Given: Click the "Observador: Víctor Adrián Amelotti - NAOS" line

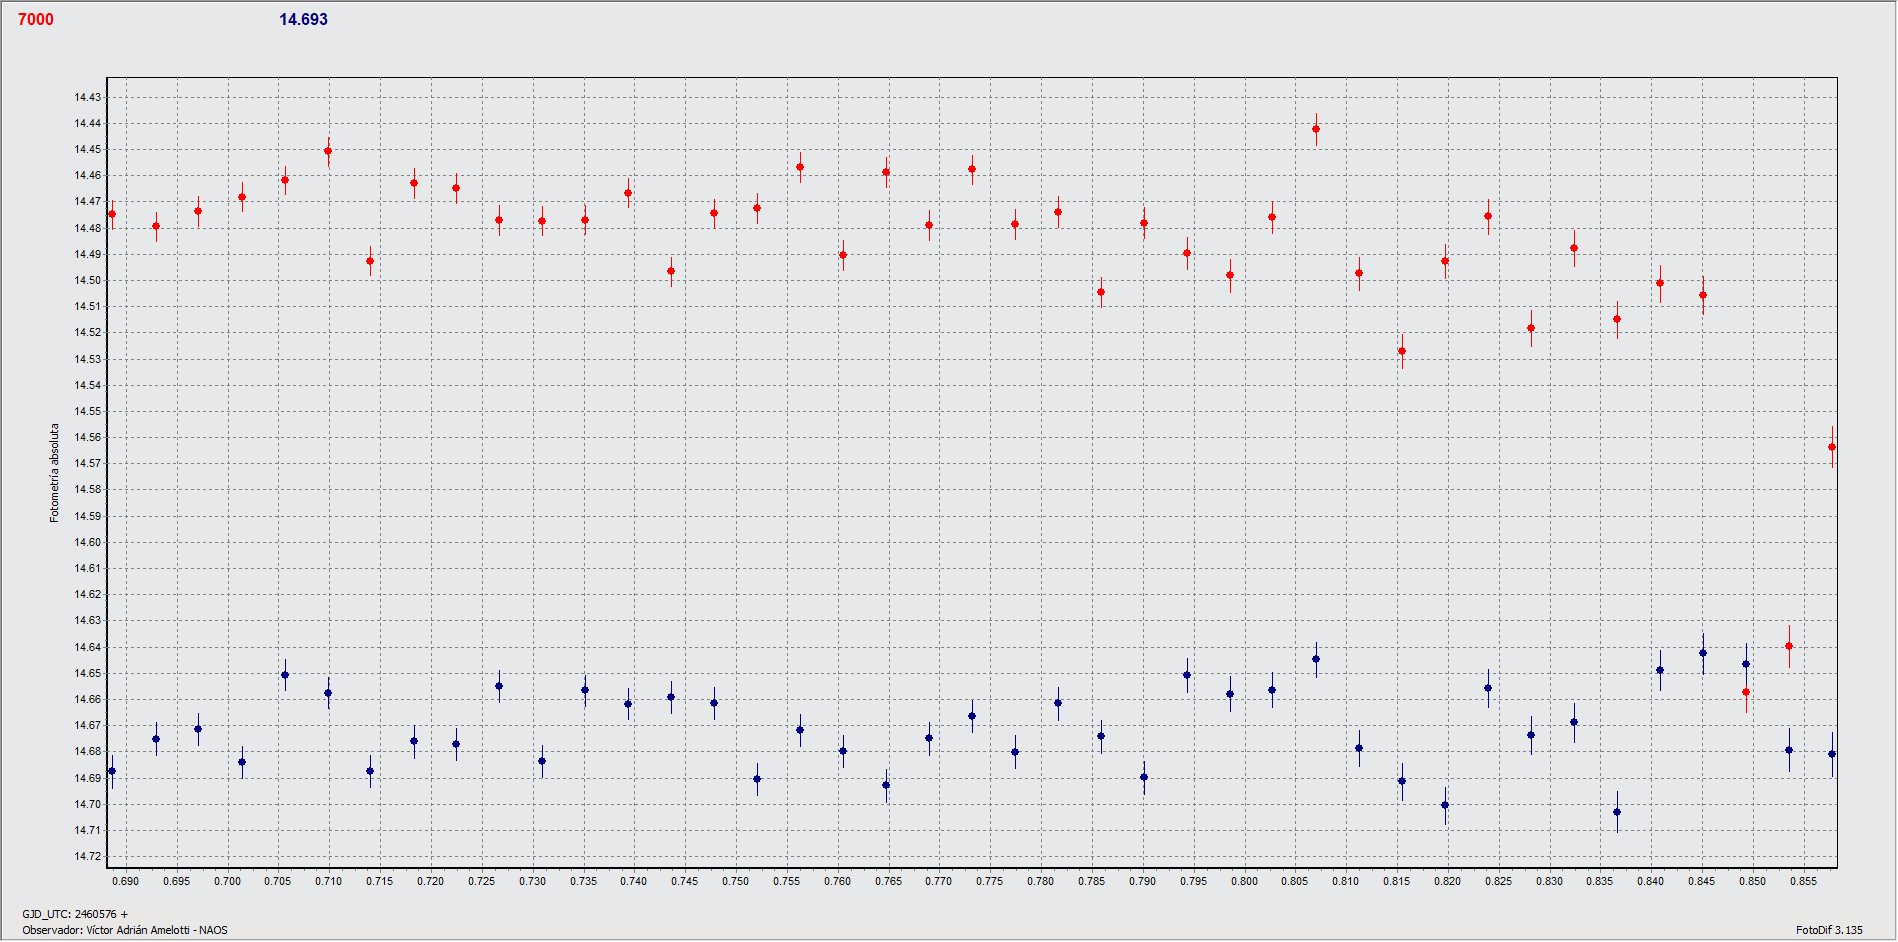Looking at the screenshot, I should pos(125,930).
